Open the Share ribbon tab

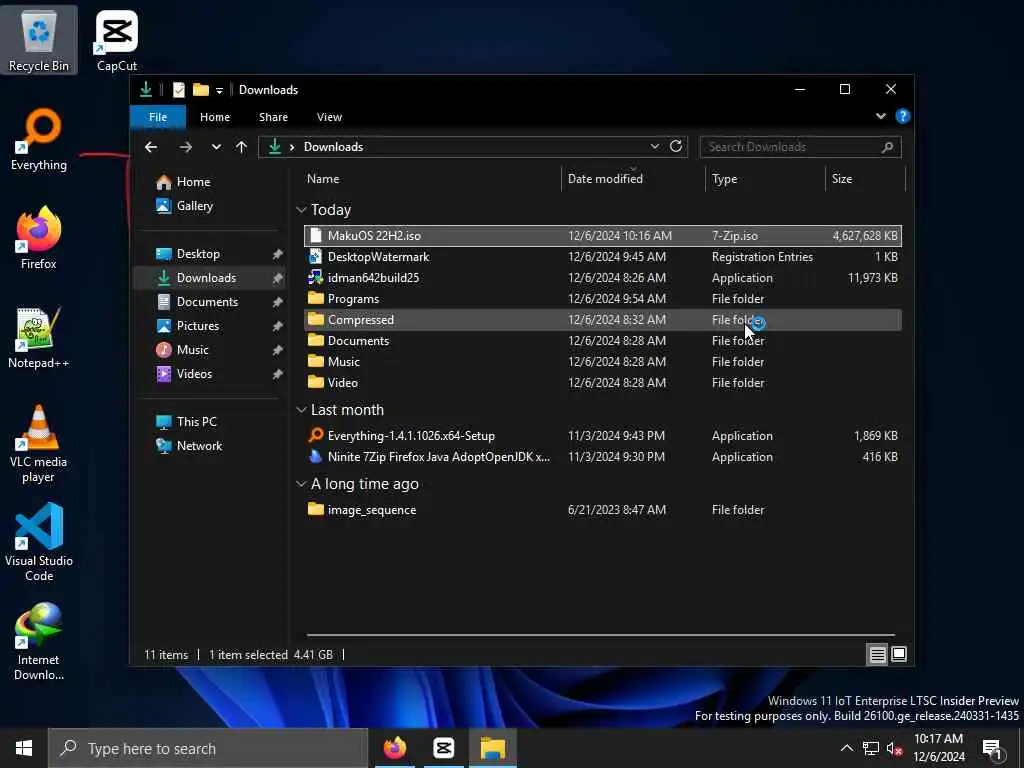tap(273, 117)
